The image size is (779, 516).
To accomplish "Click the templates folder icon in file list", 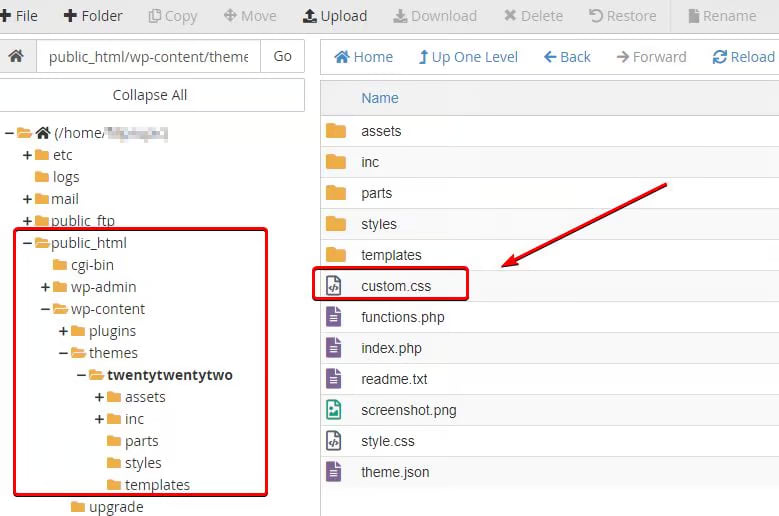I will click(336, 255).
